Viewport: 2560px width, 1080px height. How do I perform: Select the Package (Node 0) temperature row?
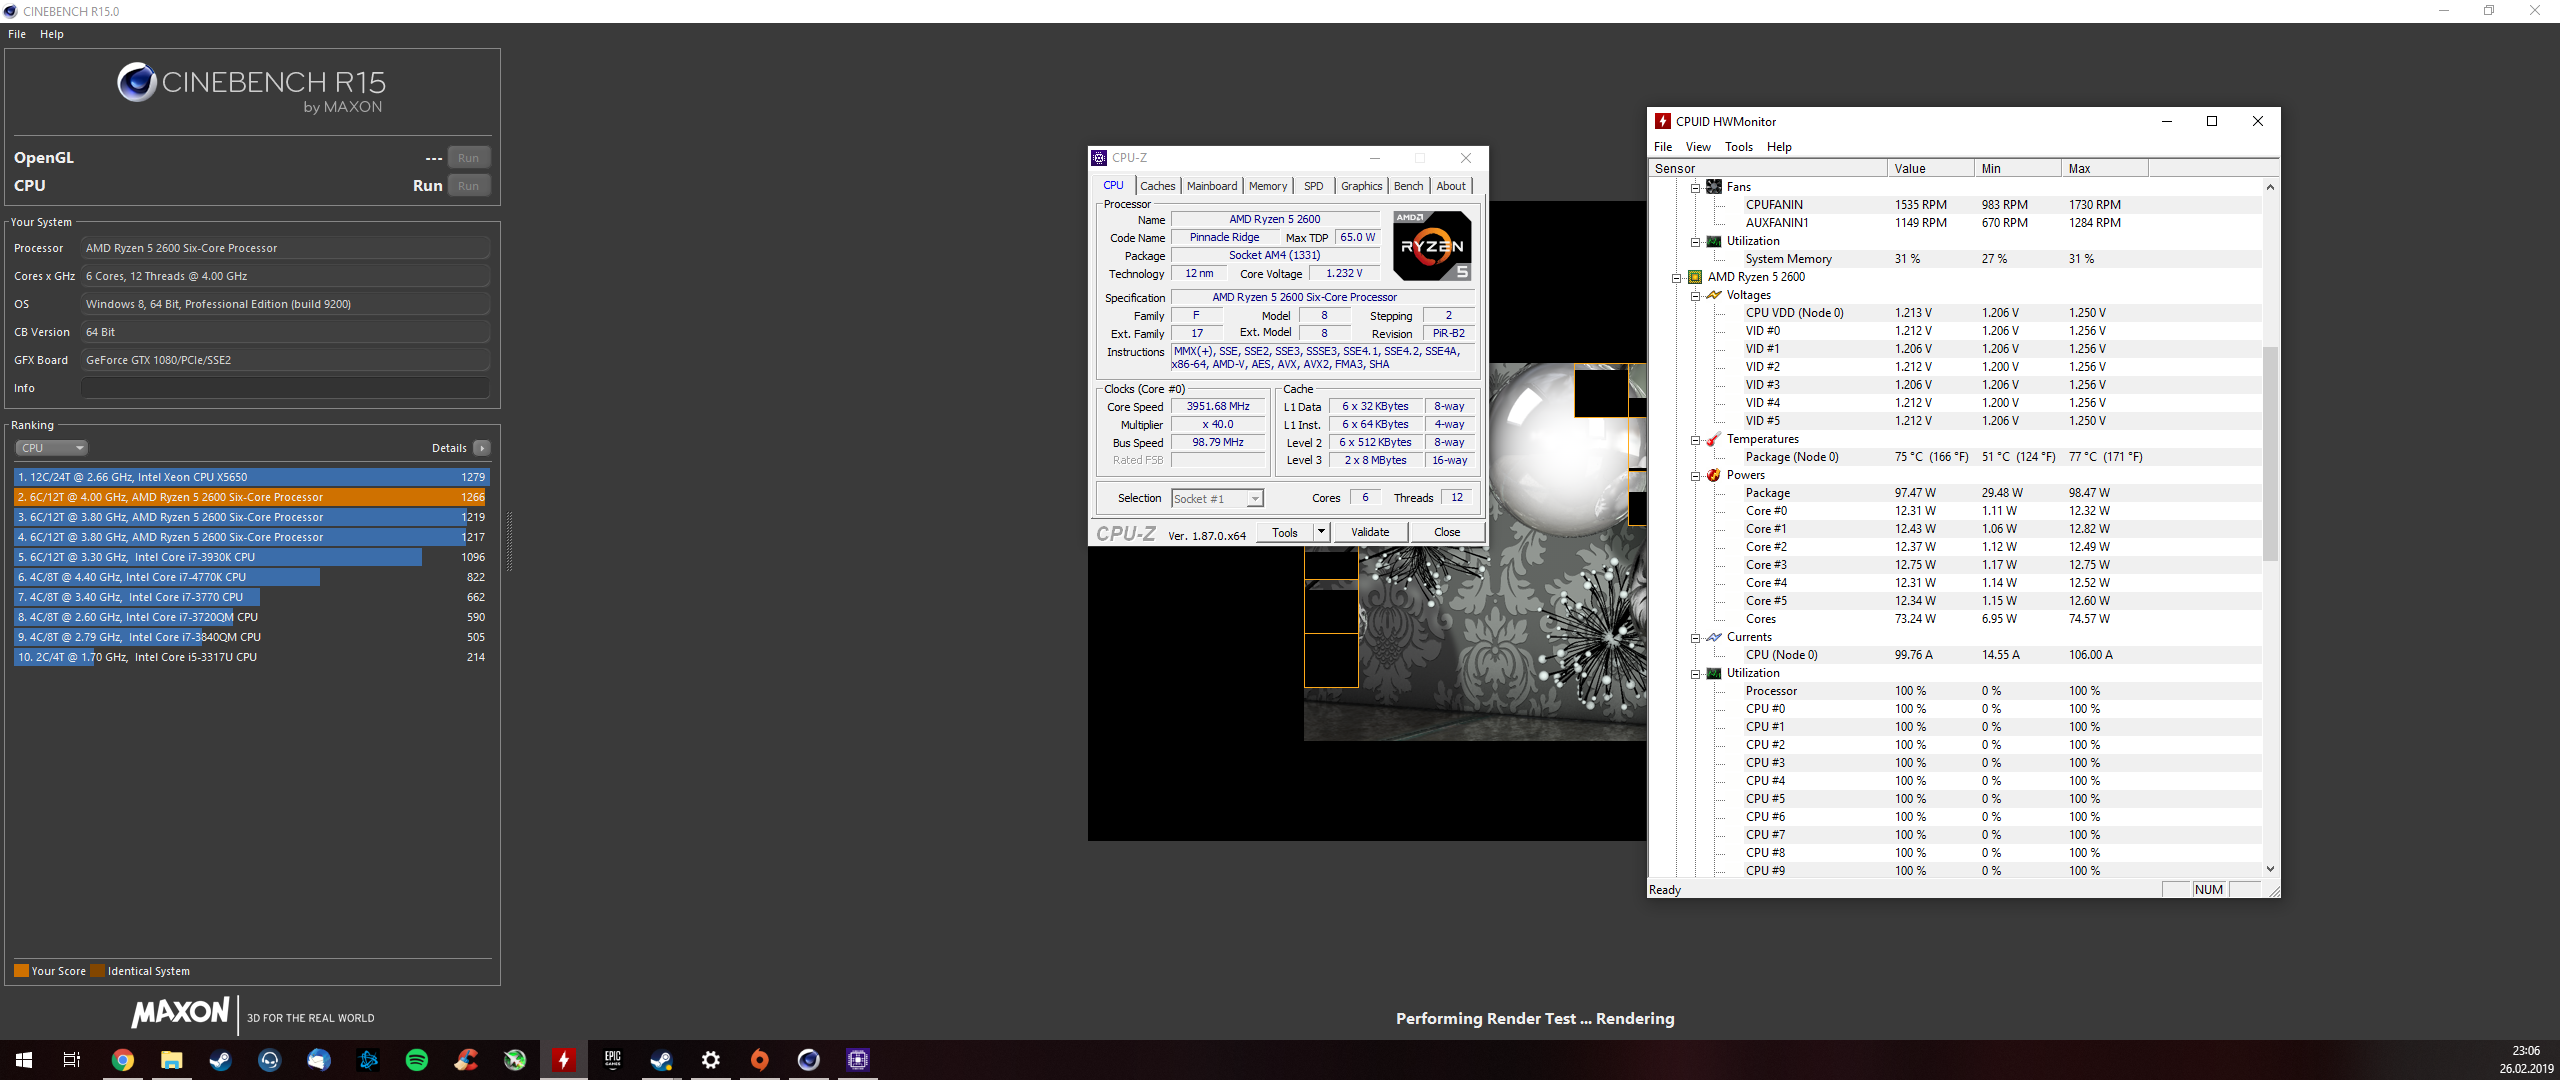click(1955, 457)
